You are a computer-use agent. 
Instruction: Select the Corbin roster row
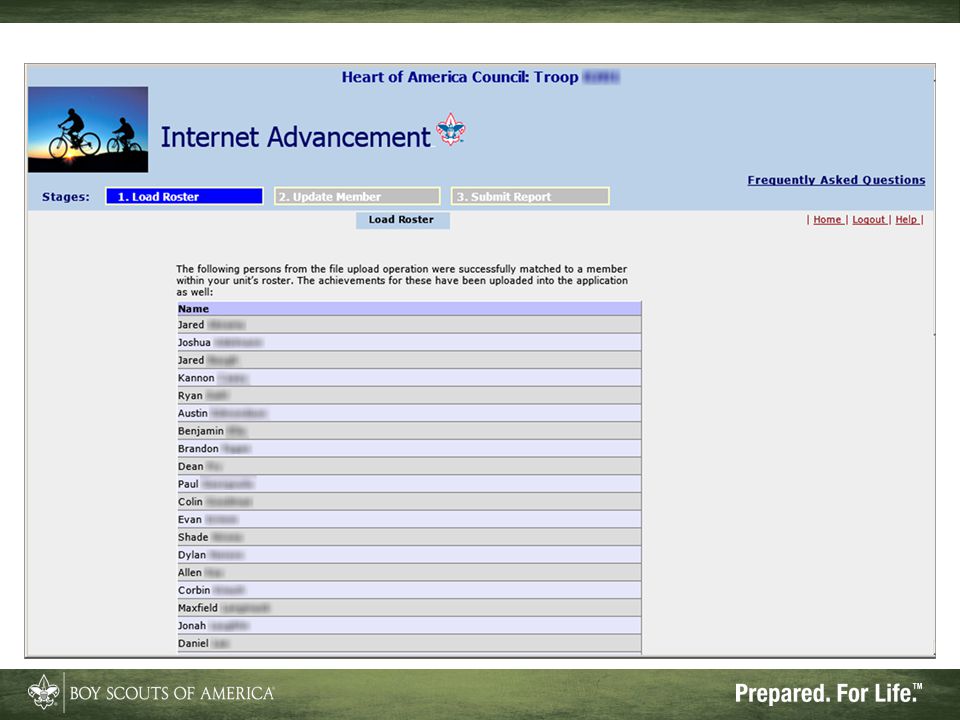[x=409, y=591]
